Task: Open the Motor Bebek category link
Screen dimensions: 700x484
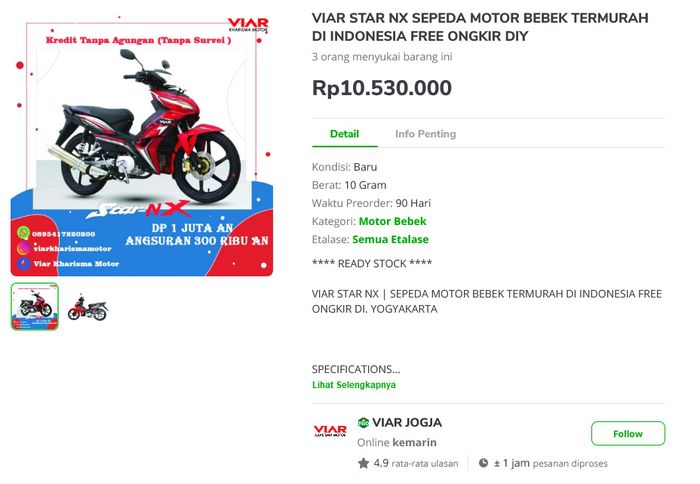Action: point(392,221)
